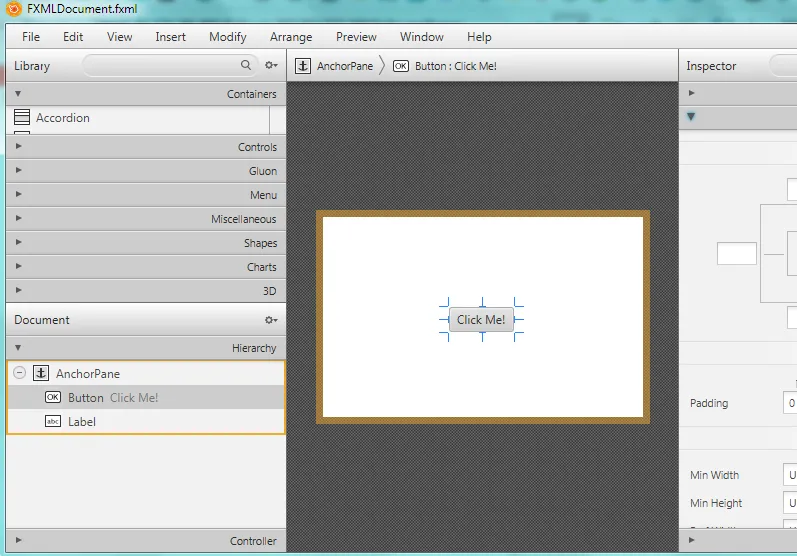Open the Modify menu

coord(227,37)
